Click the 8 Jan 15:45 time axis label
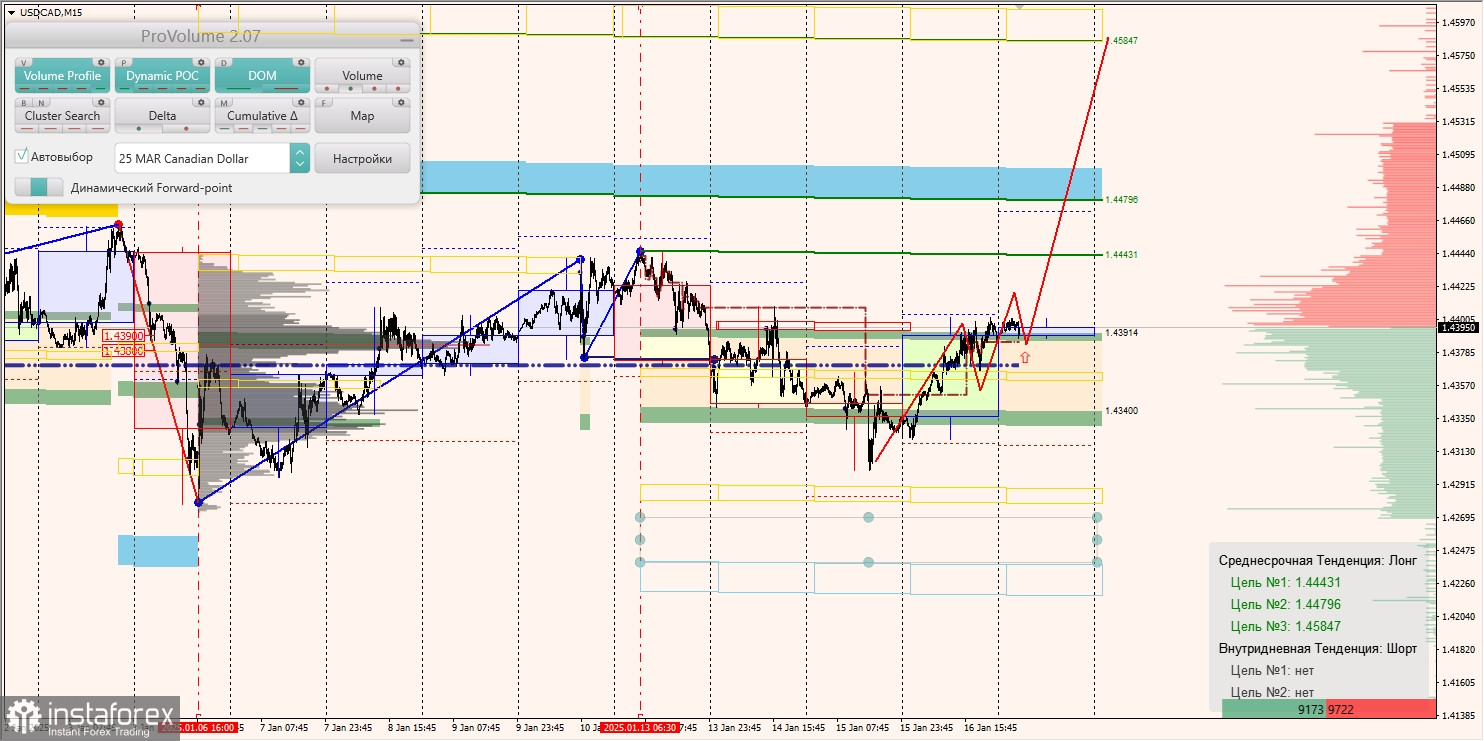The height and width of the screenshot is (741, 1484). point(412,728)
